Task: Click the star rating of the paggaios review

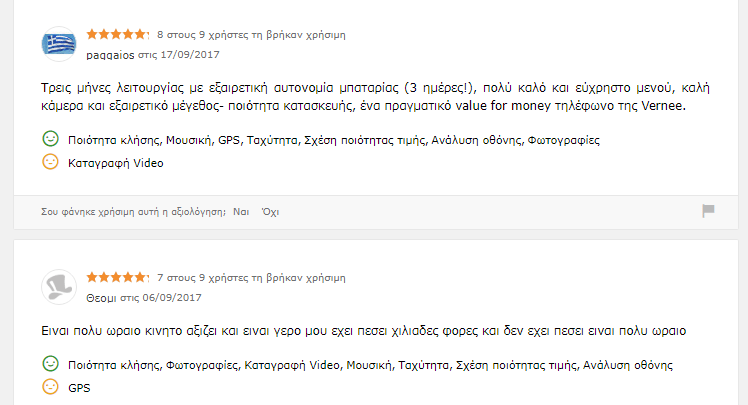Action: pyautogui.click(x=118, y=34)
